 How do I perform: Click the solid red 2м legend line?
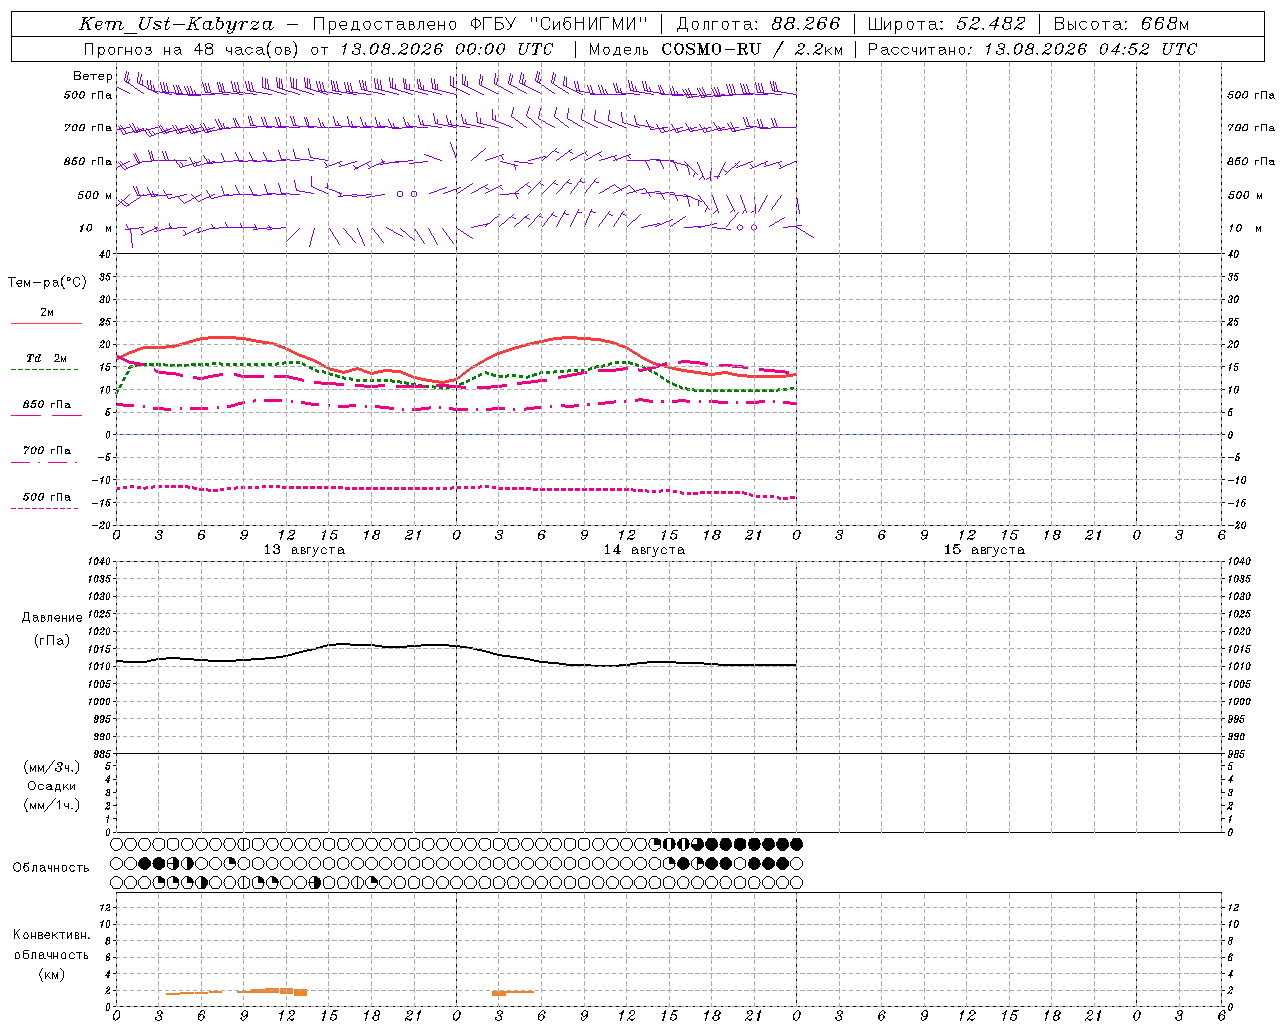coord(46,324)
